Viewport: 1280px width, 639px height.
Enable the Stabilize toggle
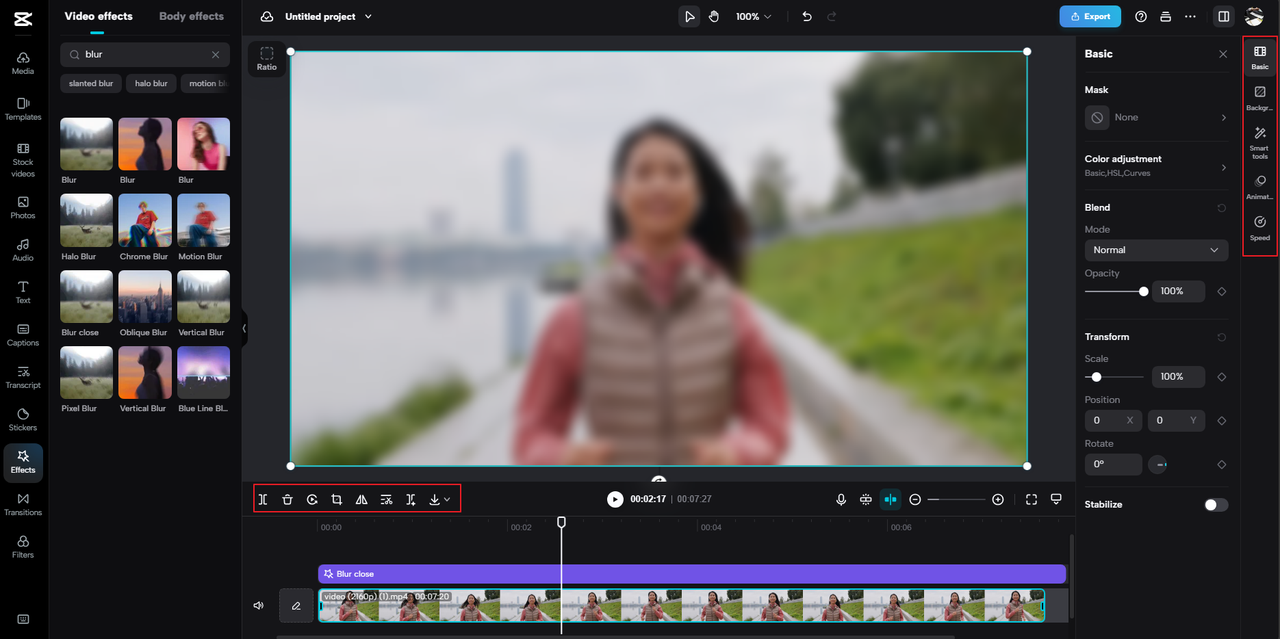pyautogui.click(x=1216, y=505)
